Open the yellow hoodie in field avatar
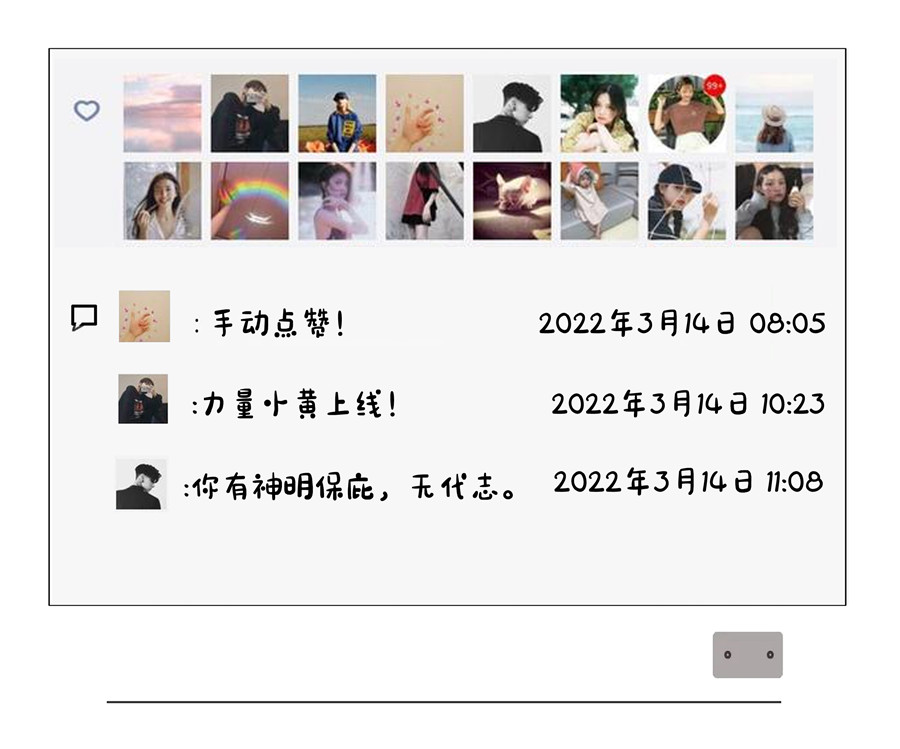This screenshot has height=749, width=900. pyautogui.click(x=338, y=113)
